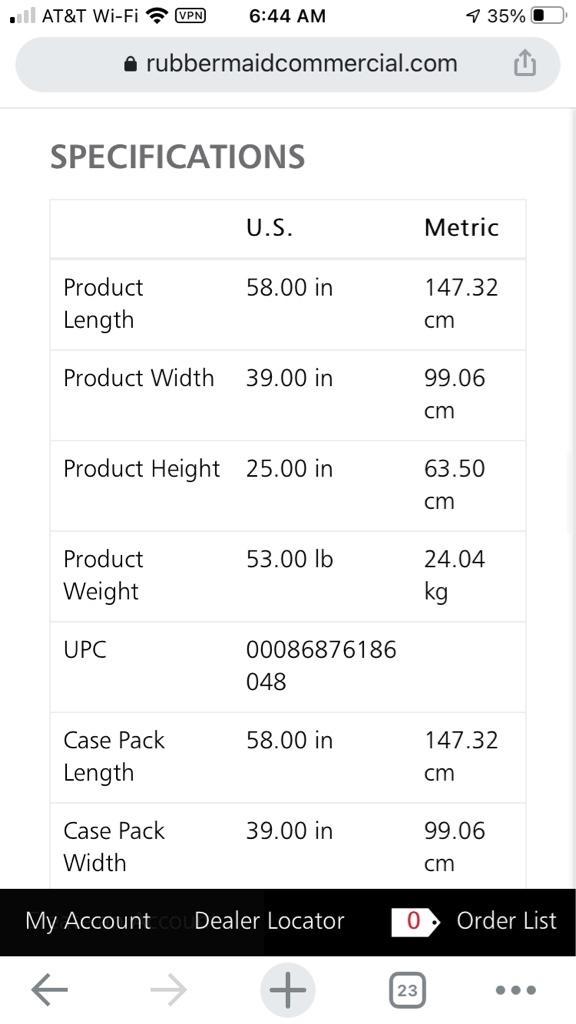This screenshot has height=1024, width=576.
Task: Open the tab switcher showing 23 tabs
Action: [x=407, y=990]
